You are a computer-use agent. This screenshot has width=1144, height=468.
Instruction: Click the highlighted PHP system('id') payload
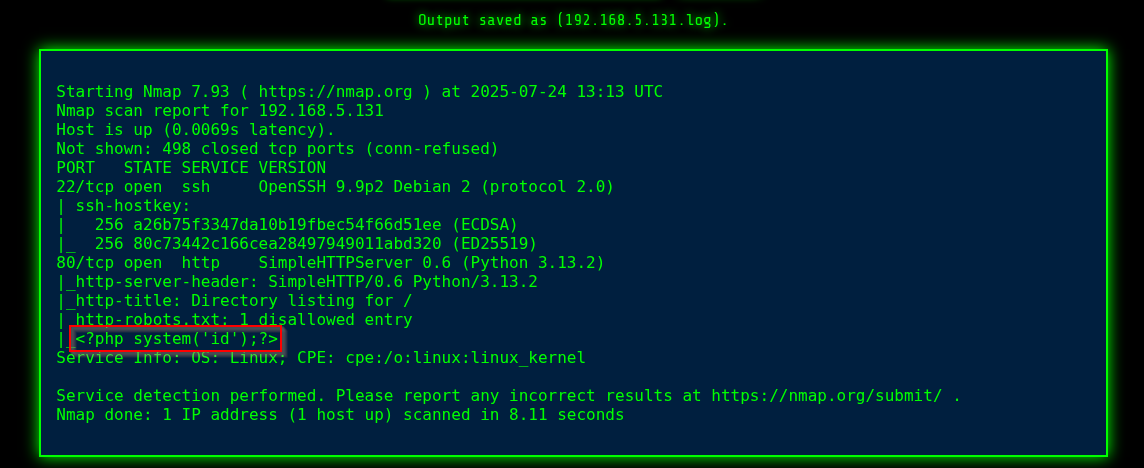pos(176,339)
